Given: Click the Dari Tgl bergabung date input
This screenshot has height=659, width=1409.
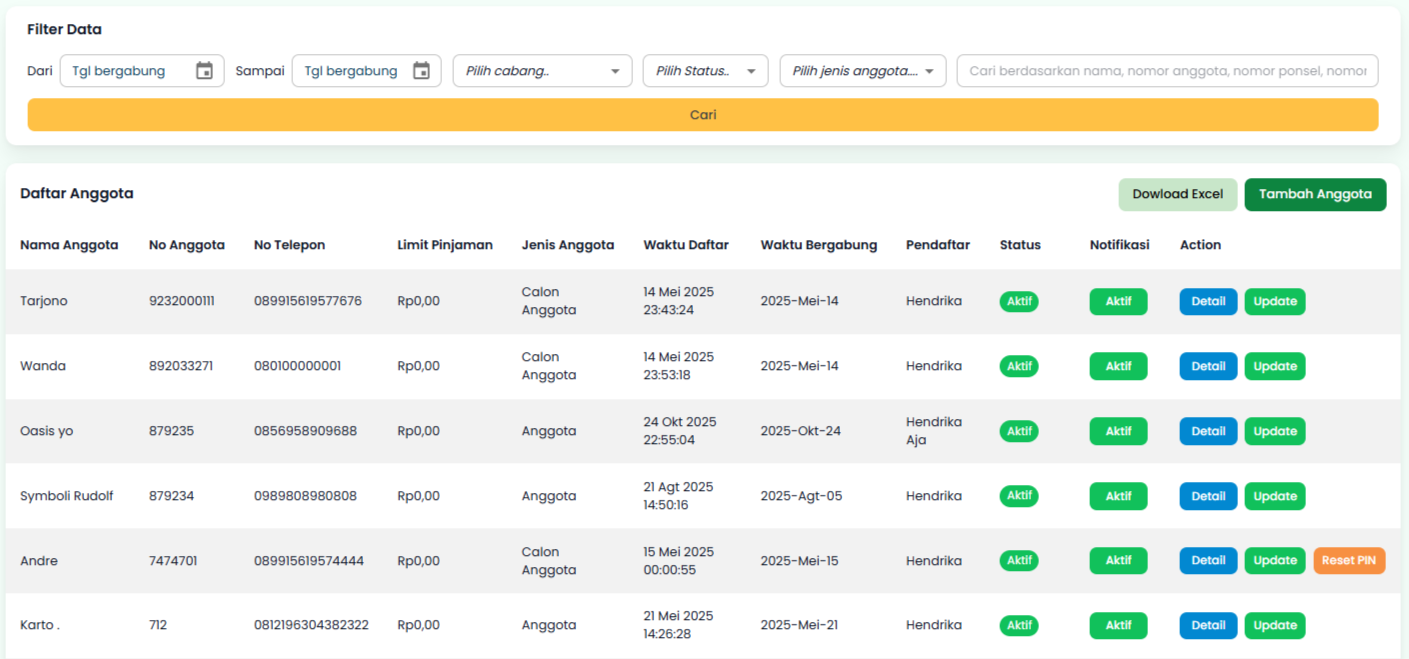Looking at the screenshot, I should tap(125, 71).
